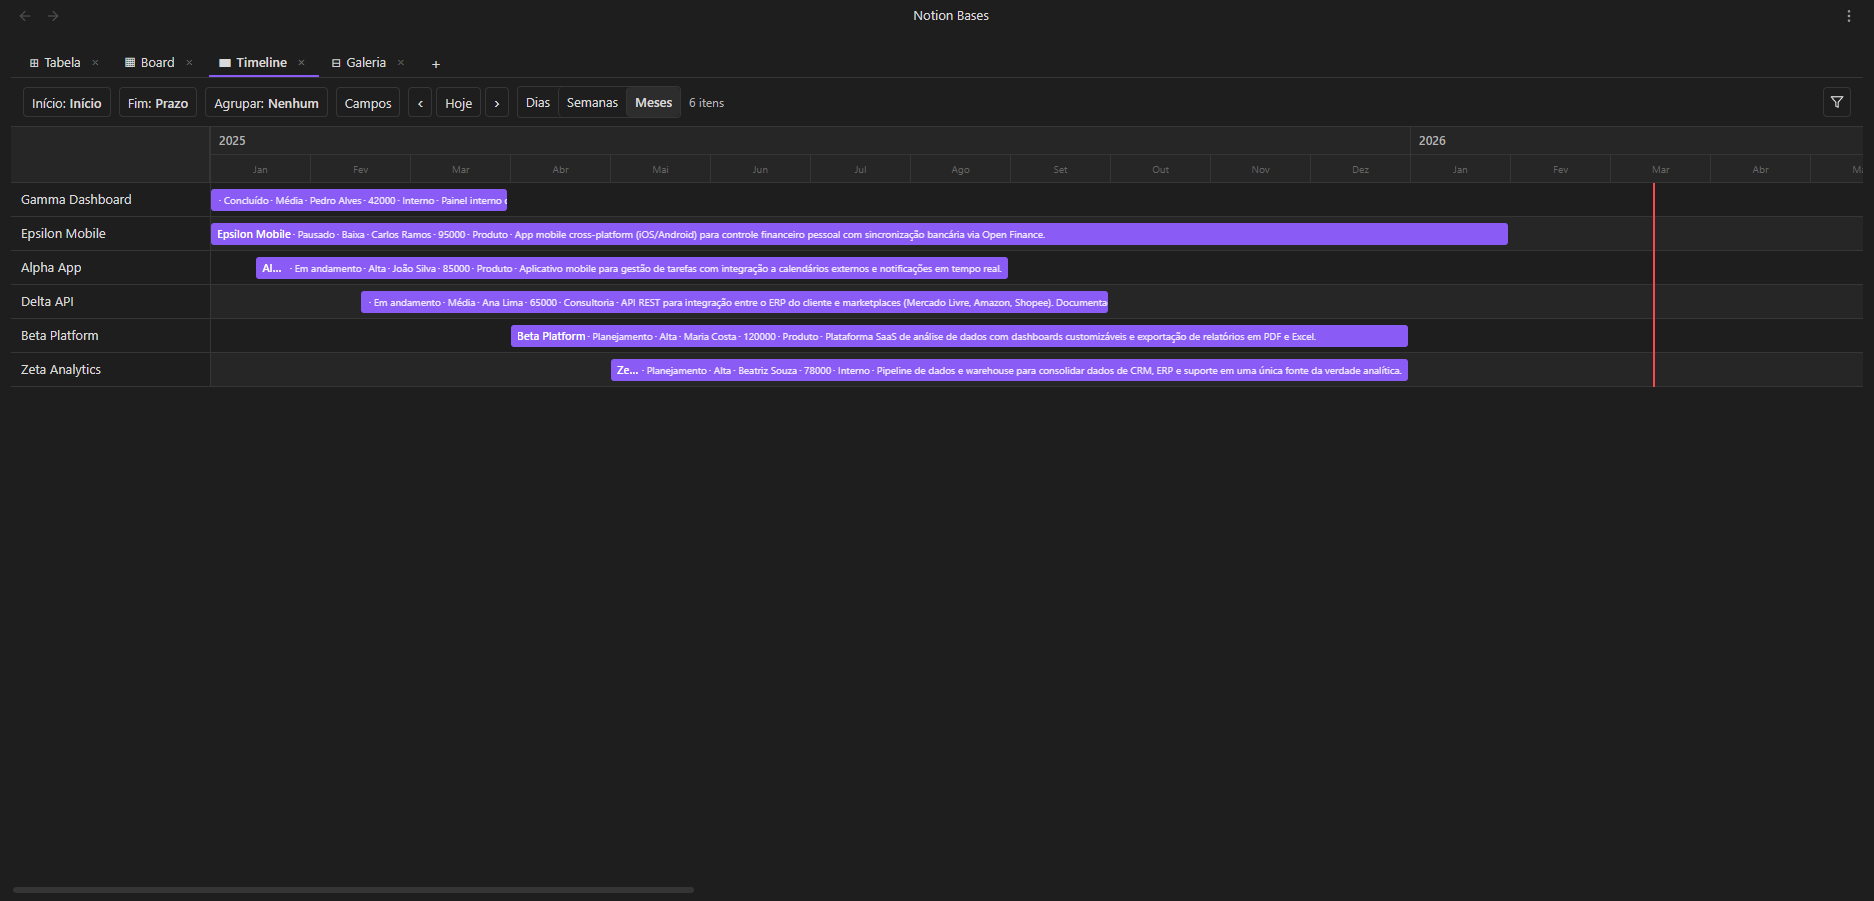Add a new view with the plus icon
Image resolution: width=1874 pixels, height=901 pixels.
436,64
